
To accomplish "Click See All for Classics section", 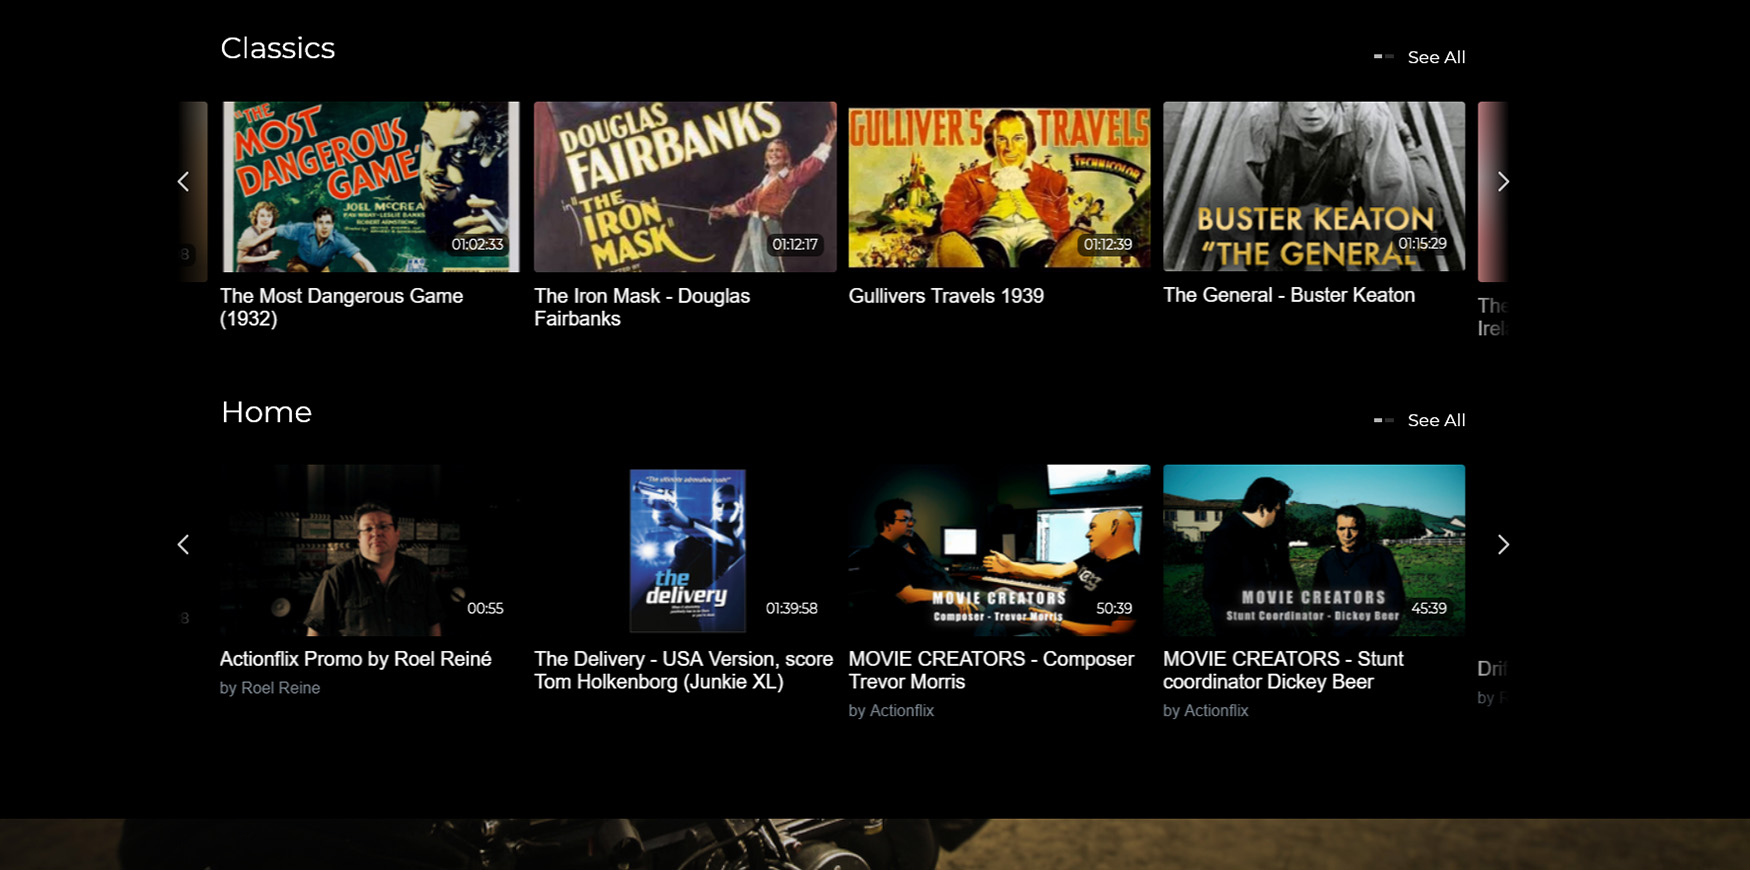I will (1435, 58).
